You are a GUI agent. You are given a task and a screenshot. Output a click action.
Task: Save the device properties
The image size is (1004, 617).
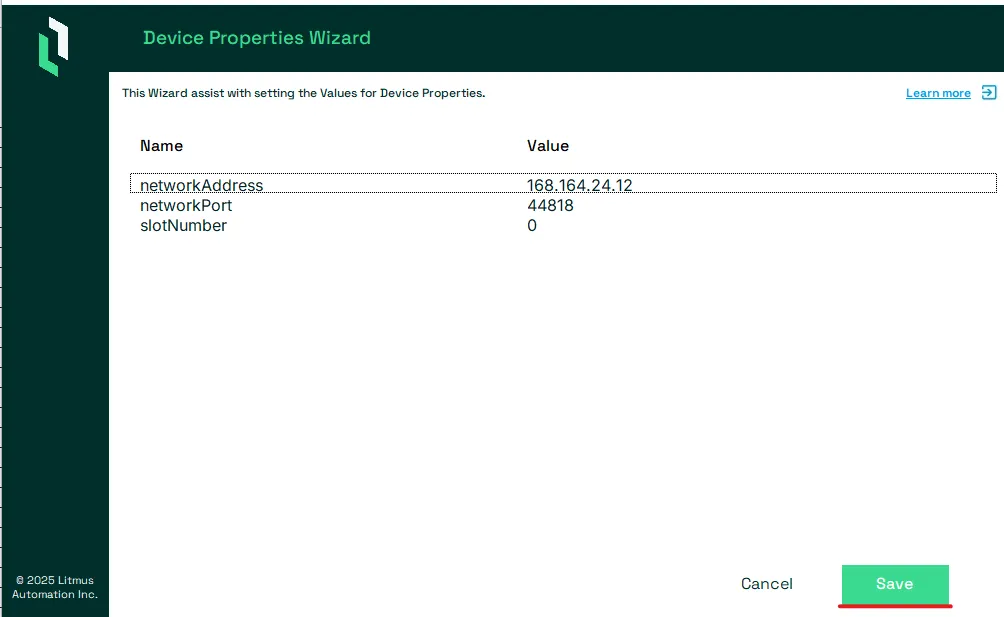point(895,584)
